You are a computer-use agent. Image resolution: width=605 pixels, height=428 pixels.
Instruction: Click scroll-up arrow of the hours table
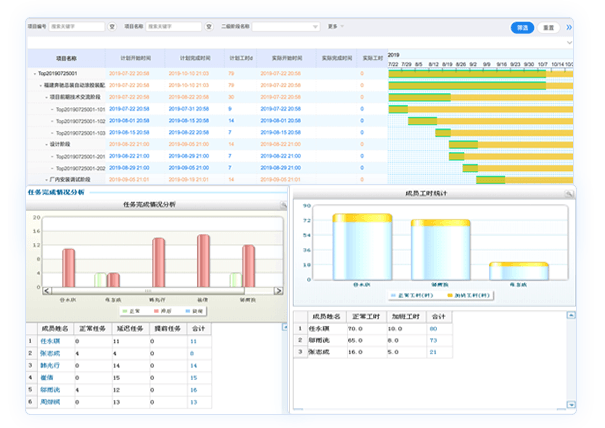point(571,316)
